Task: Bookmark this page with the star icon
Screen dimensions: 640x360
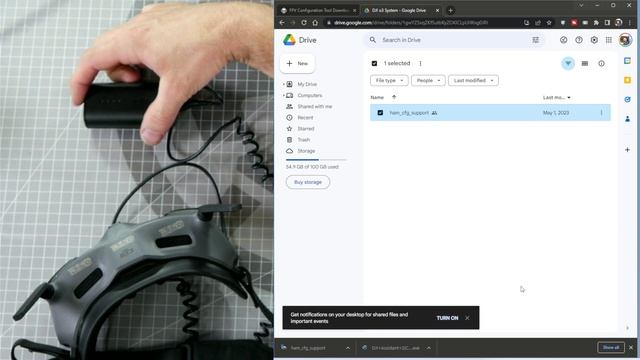Action: click(x=549, y=23)
